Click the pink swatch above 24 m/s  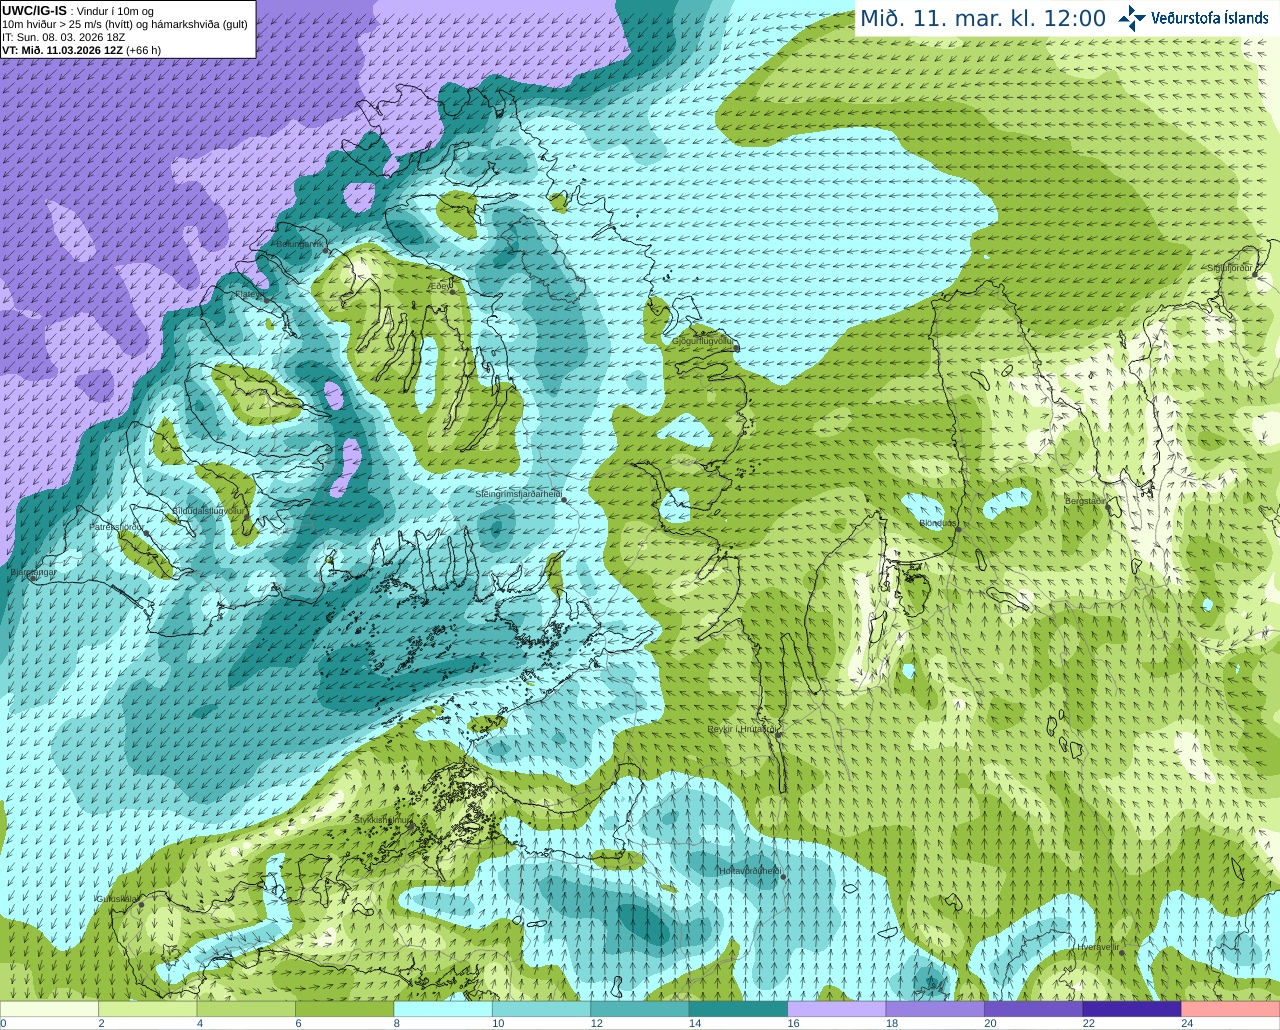[x=1231, y=1009]
